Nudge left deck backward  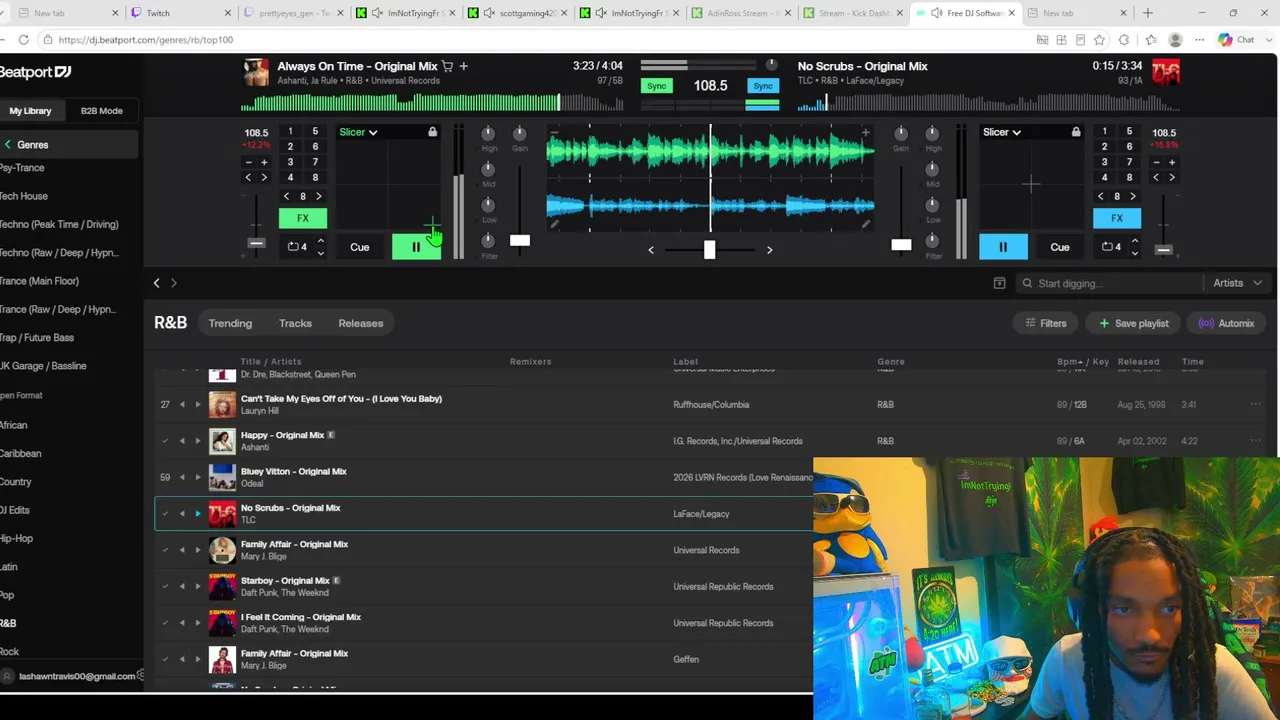tap(248, 178)
